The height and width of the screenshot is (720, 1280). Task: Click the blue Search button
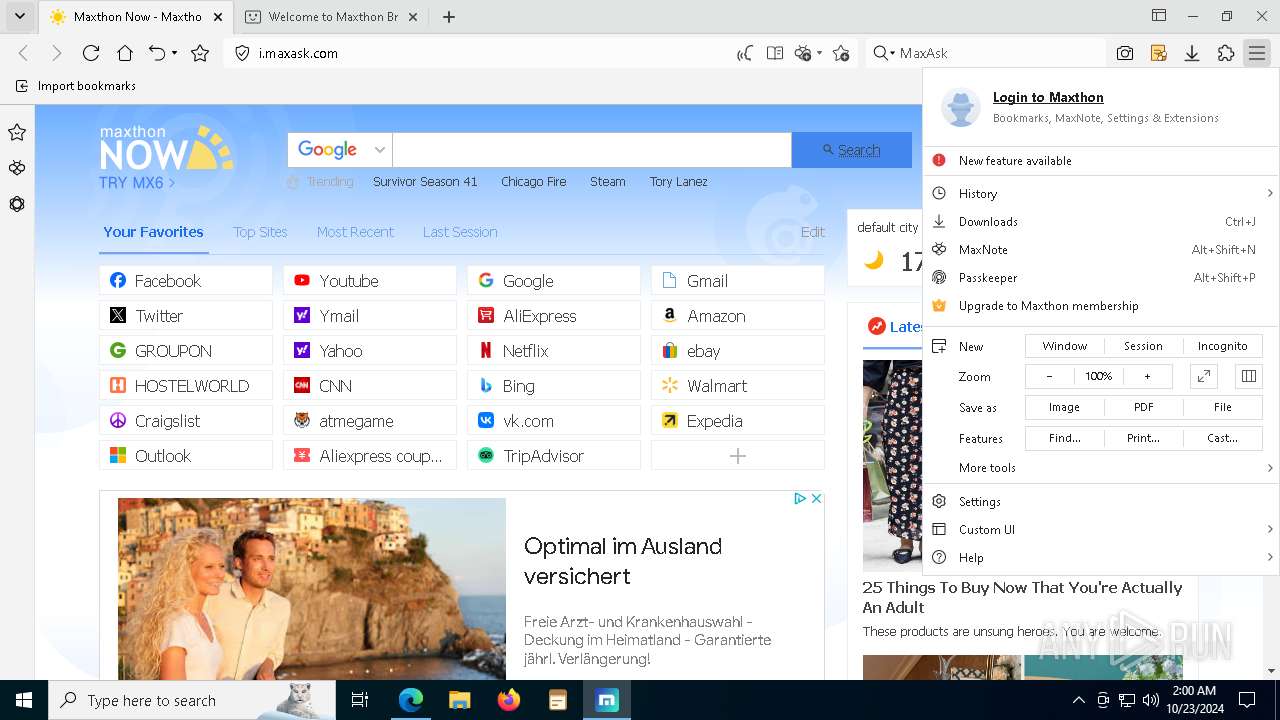coord(852,150)
